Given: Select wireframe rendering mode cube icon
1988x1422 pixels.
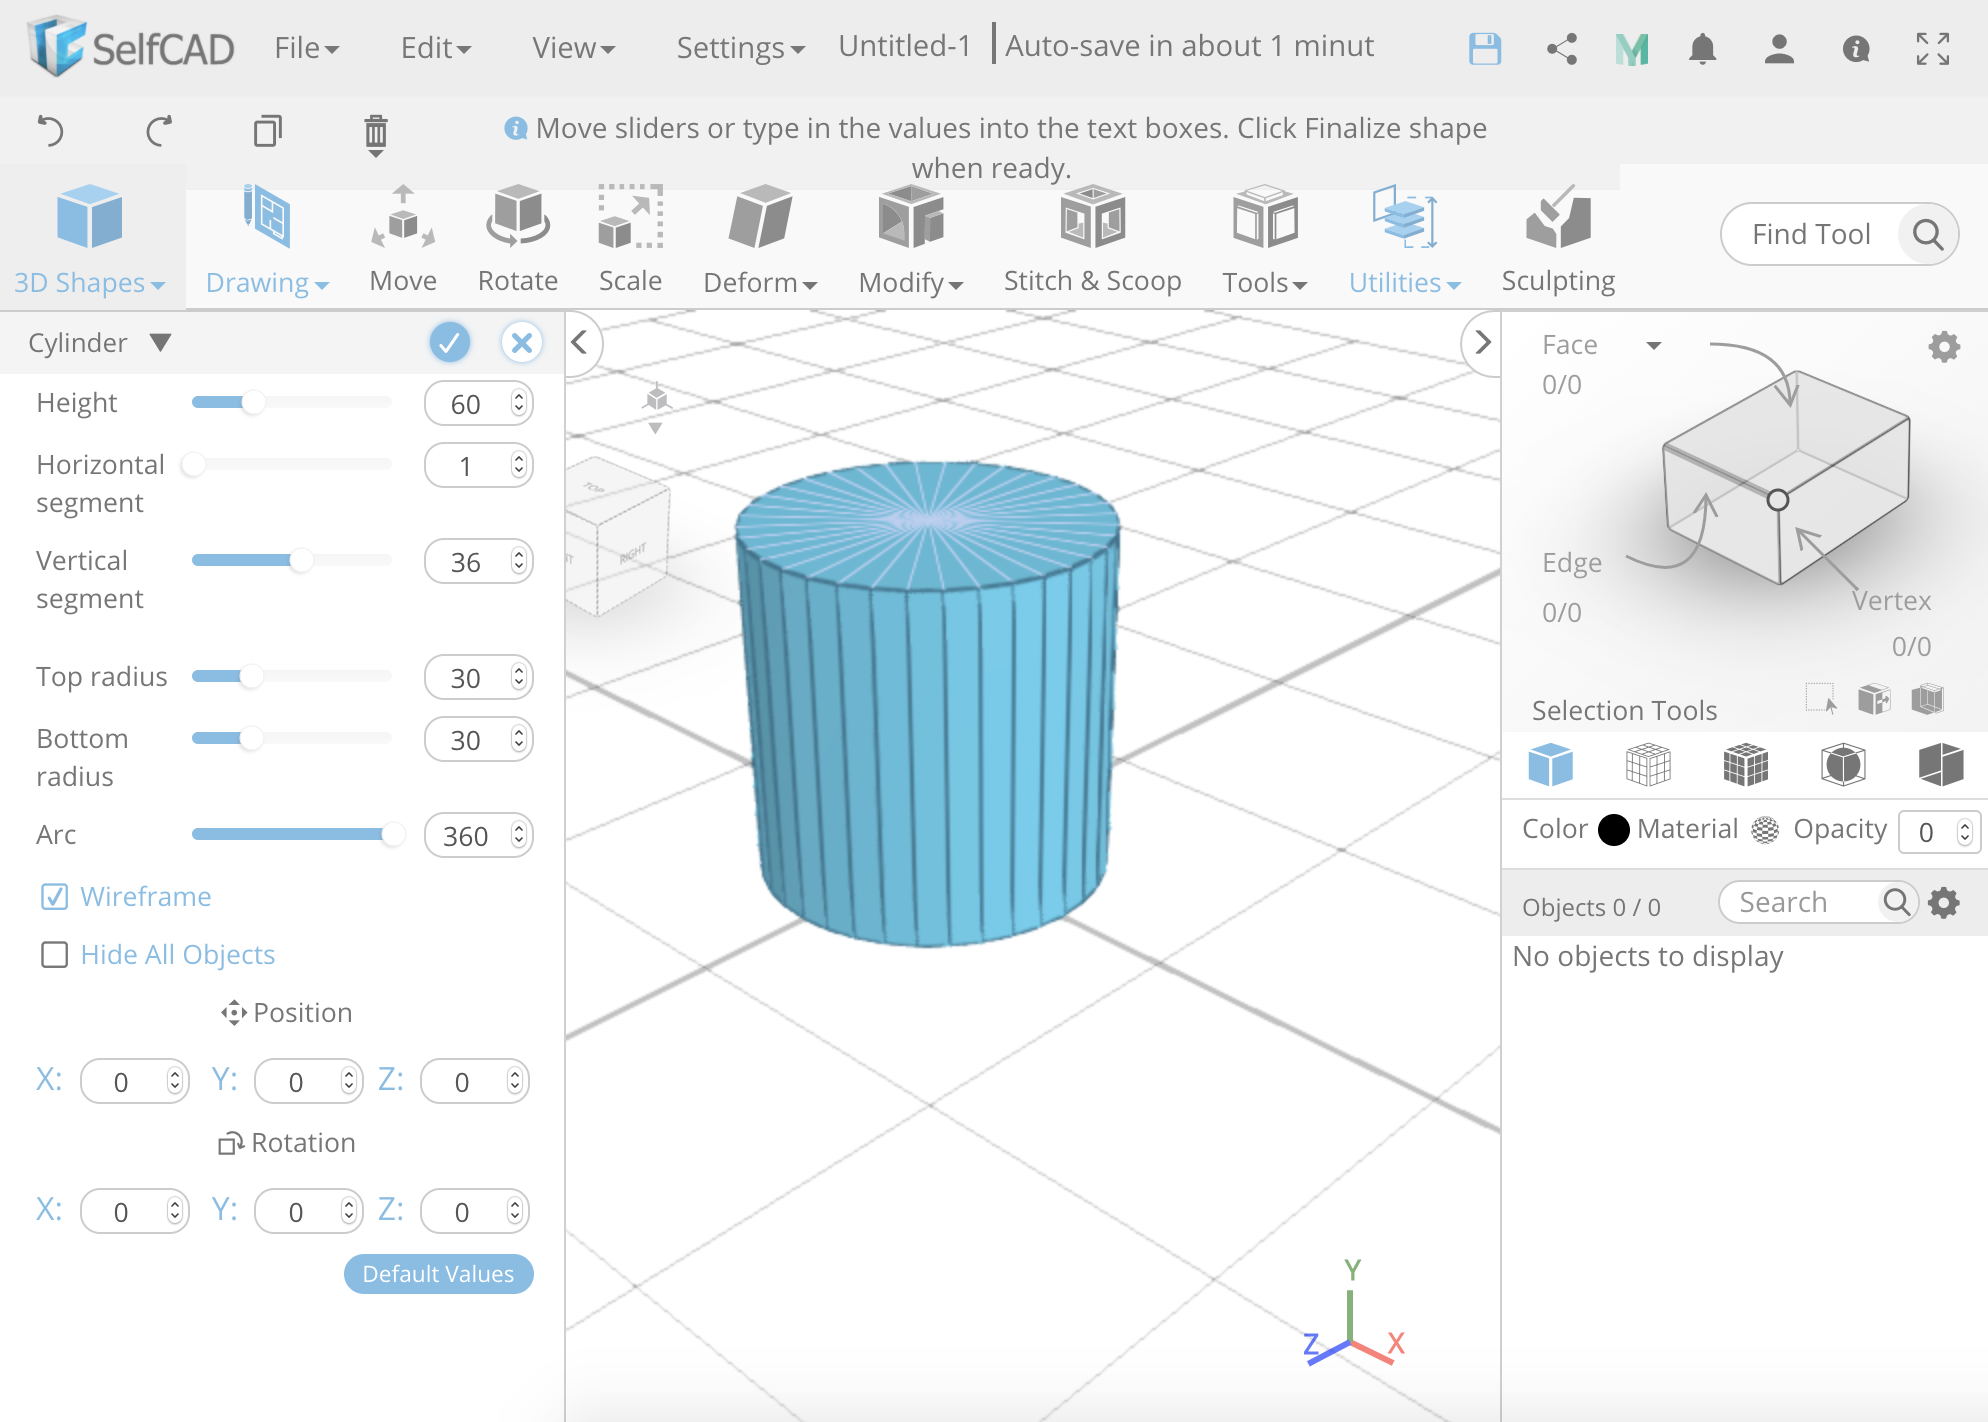Looking at the screenshot, I should (1648, 765).
